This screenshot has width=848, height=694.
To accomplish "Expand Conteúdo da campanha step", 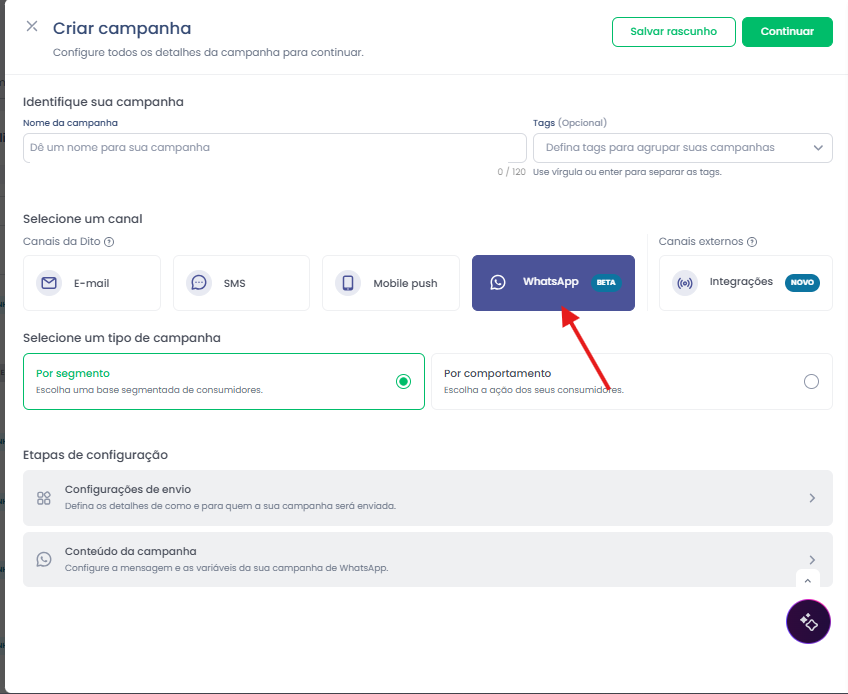I will (427, 559).
